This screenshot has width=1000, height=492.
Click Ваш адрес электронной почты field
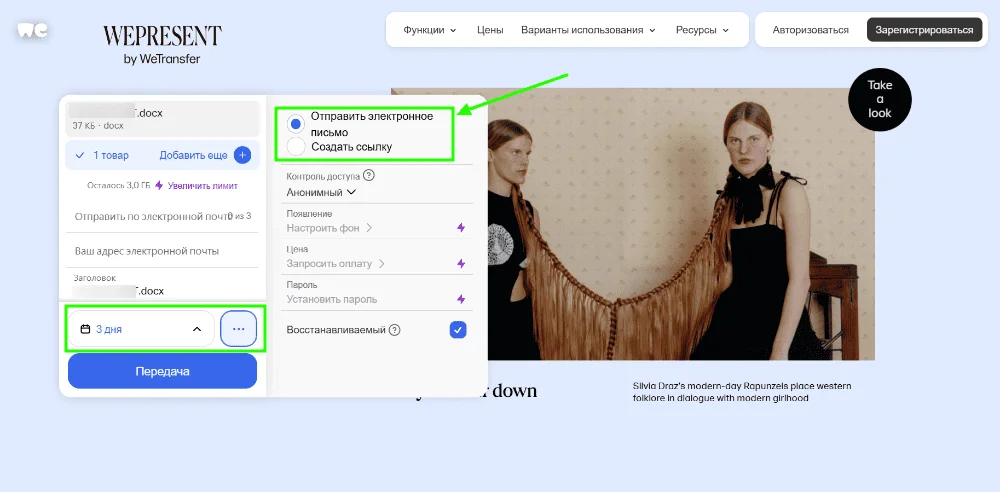pyautogui.click(x=147, y=251)
